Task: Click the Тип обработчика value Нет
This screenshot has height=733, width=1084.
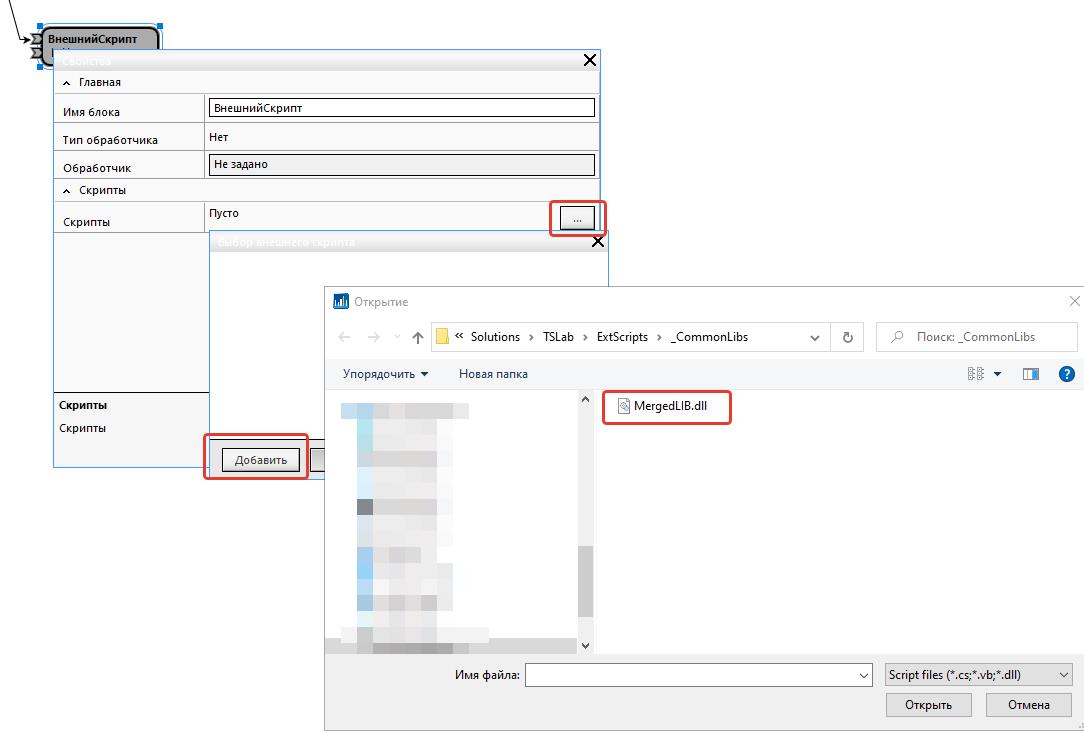Action: [218, 137]
